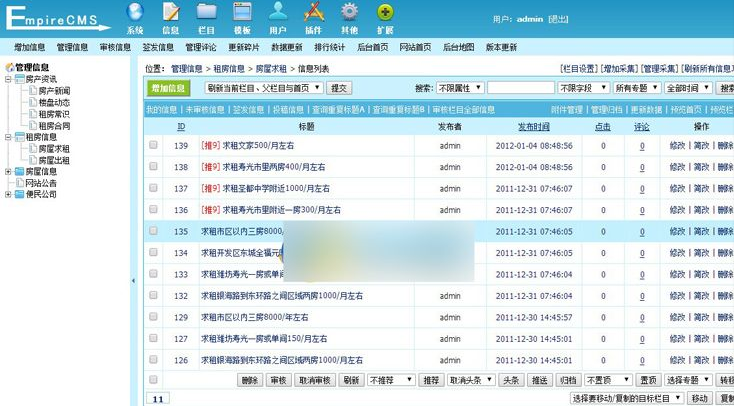Focus the search keyword input field
The width and height of the screenshot is (734, 406).
coord(521,88)
